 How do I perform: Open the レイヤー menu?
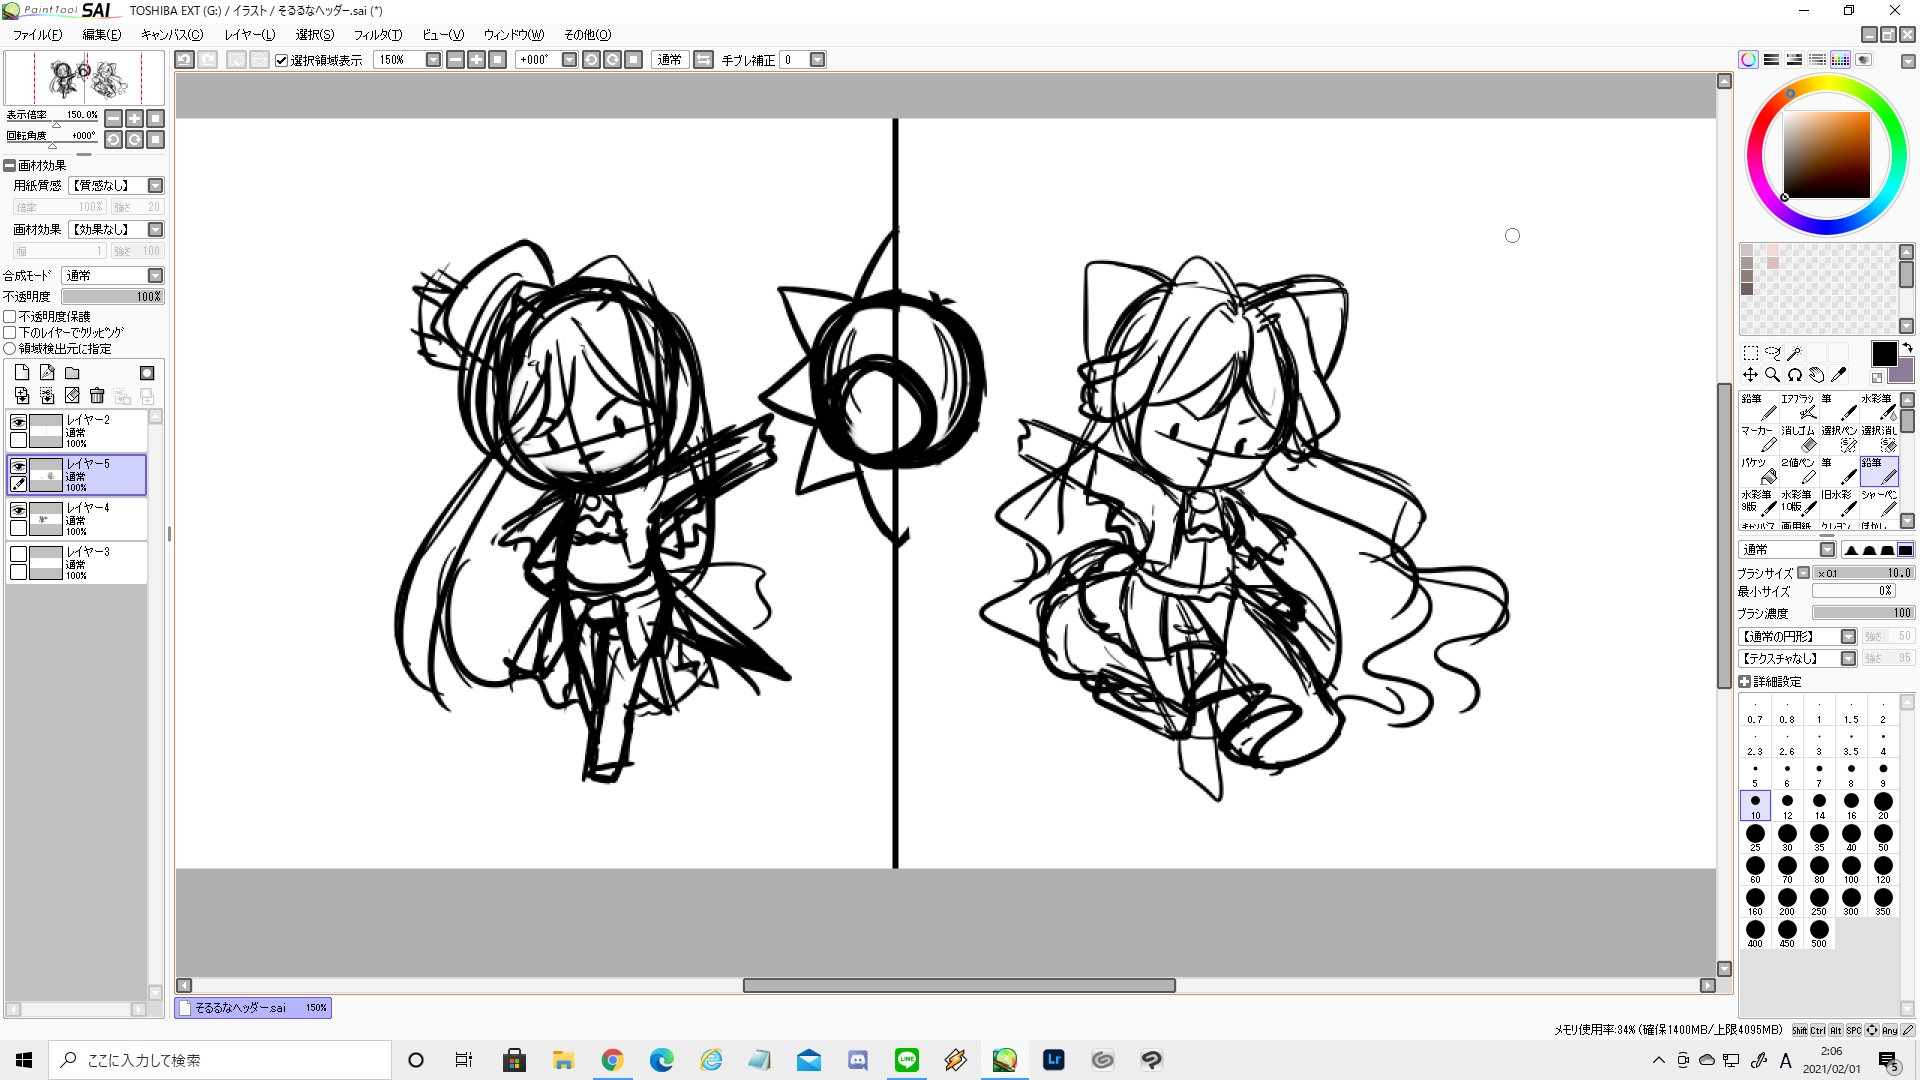[x=249, y=35]
